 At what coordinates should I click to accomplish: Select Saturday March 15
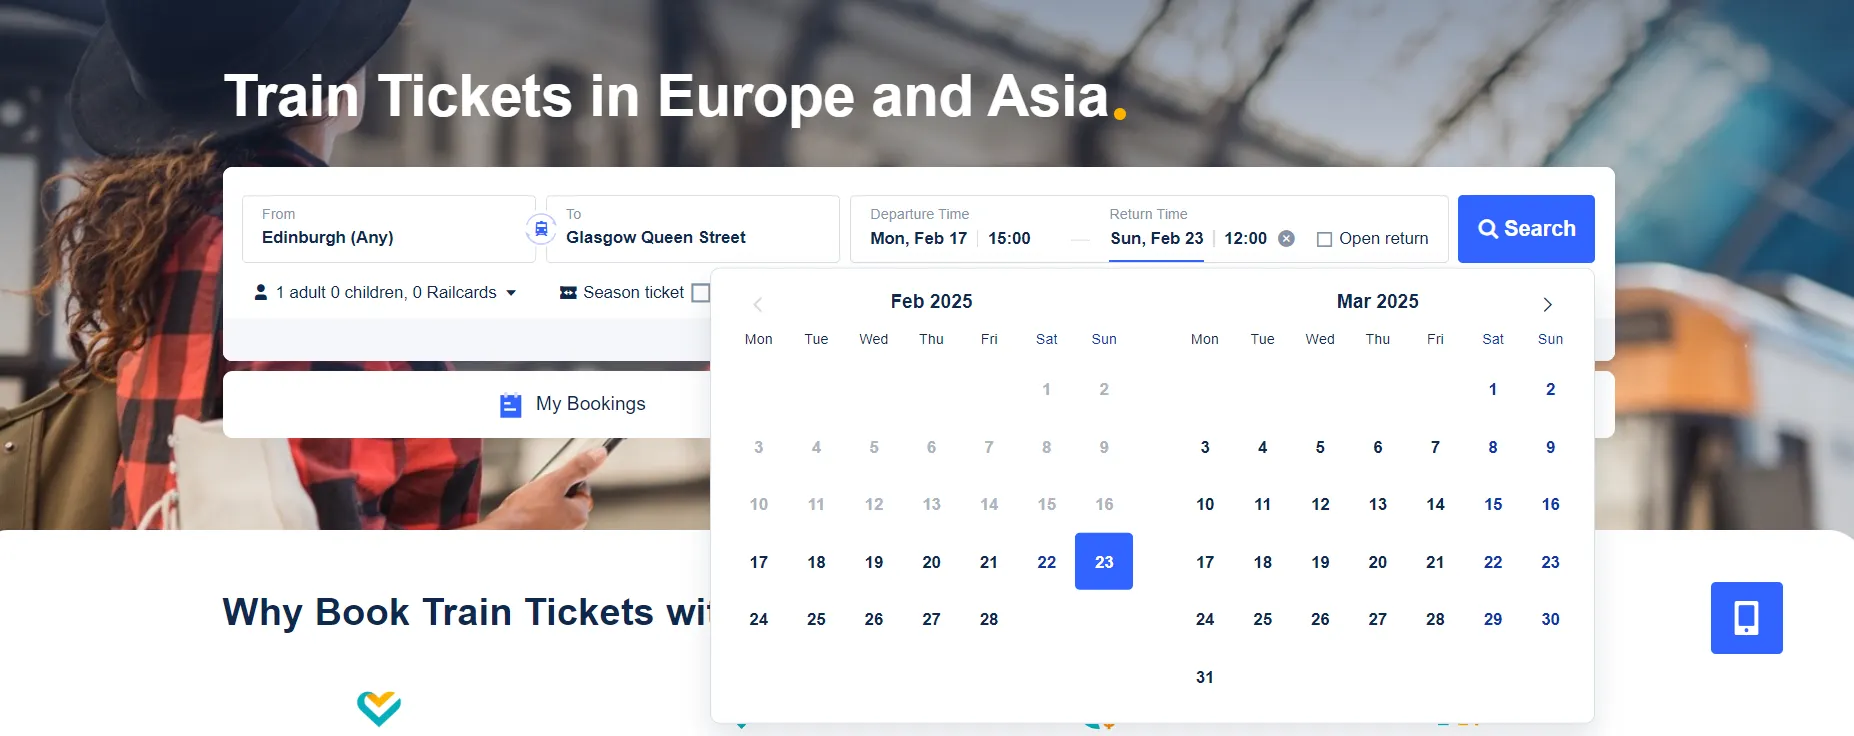(x=1493, y=504)
